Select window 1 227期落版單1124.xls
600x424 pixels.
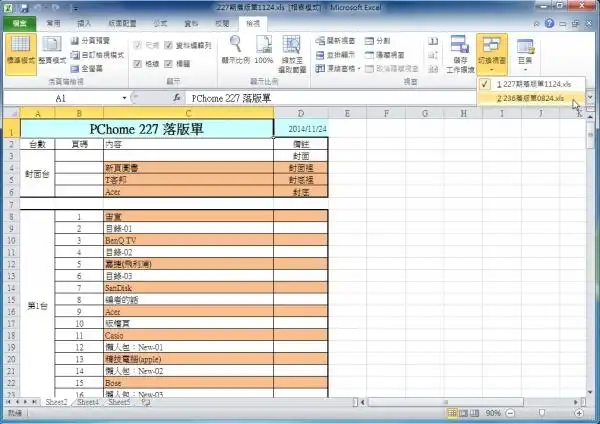point(531,84)
